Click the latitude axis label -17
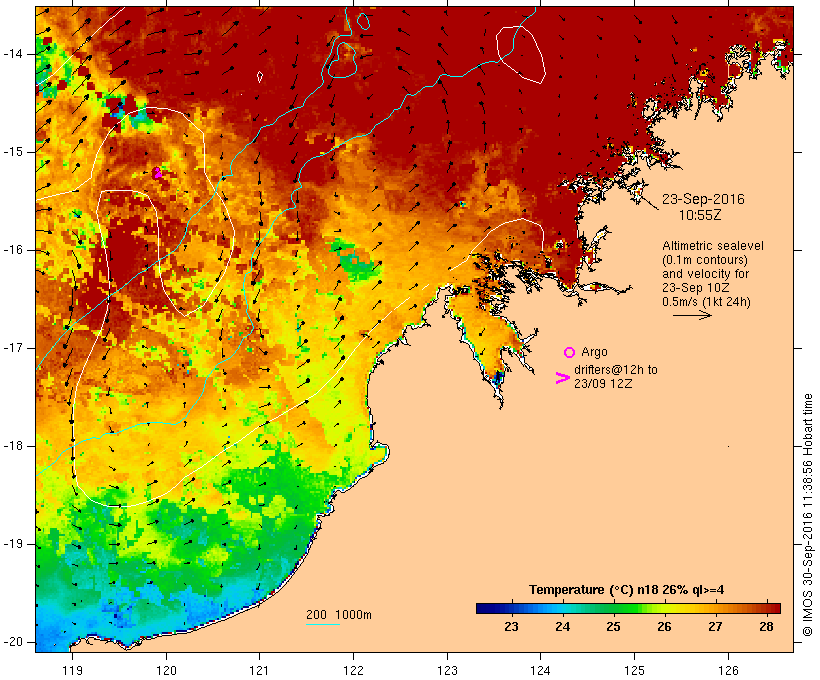Screen dimensions: 820x680 coord(13,348)
